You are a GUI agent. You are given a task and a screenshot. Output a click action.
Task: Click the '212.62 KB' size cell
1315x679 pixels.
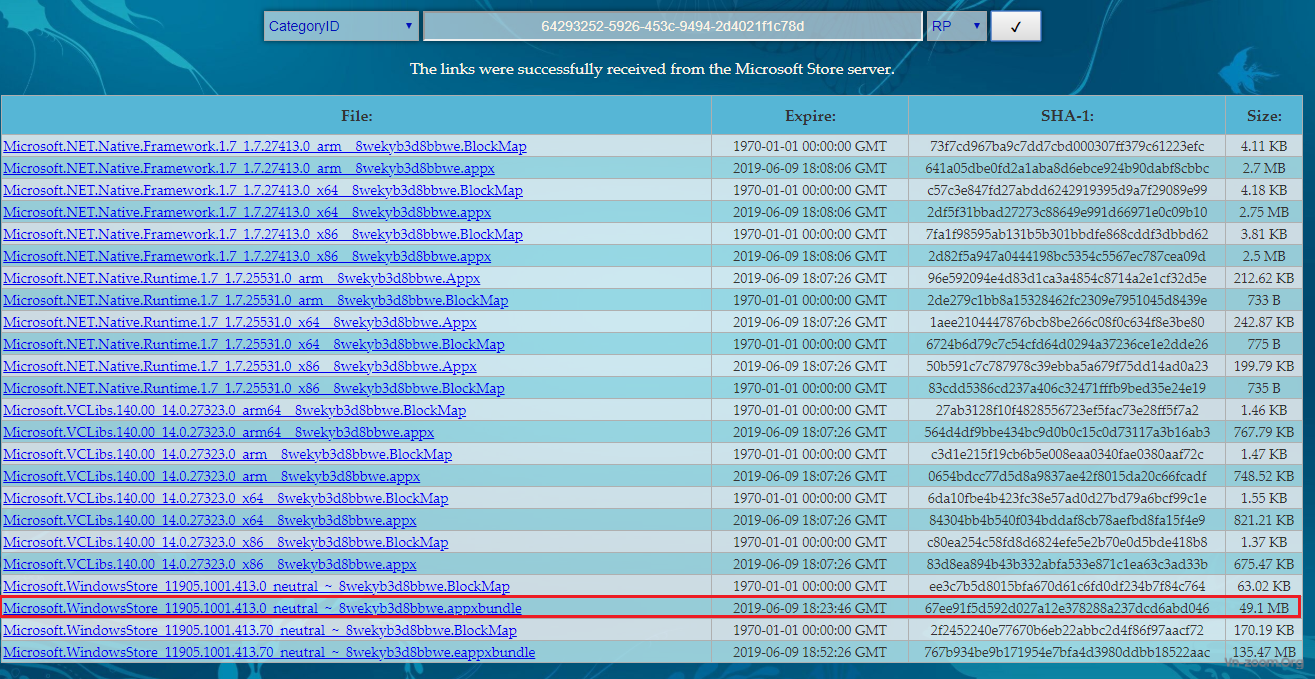point(1264,278)
